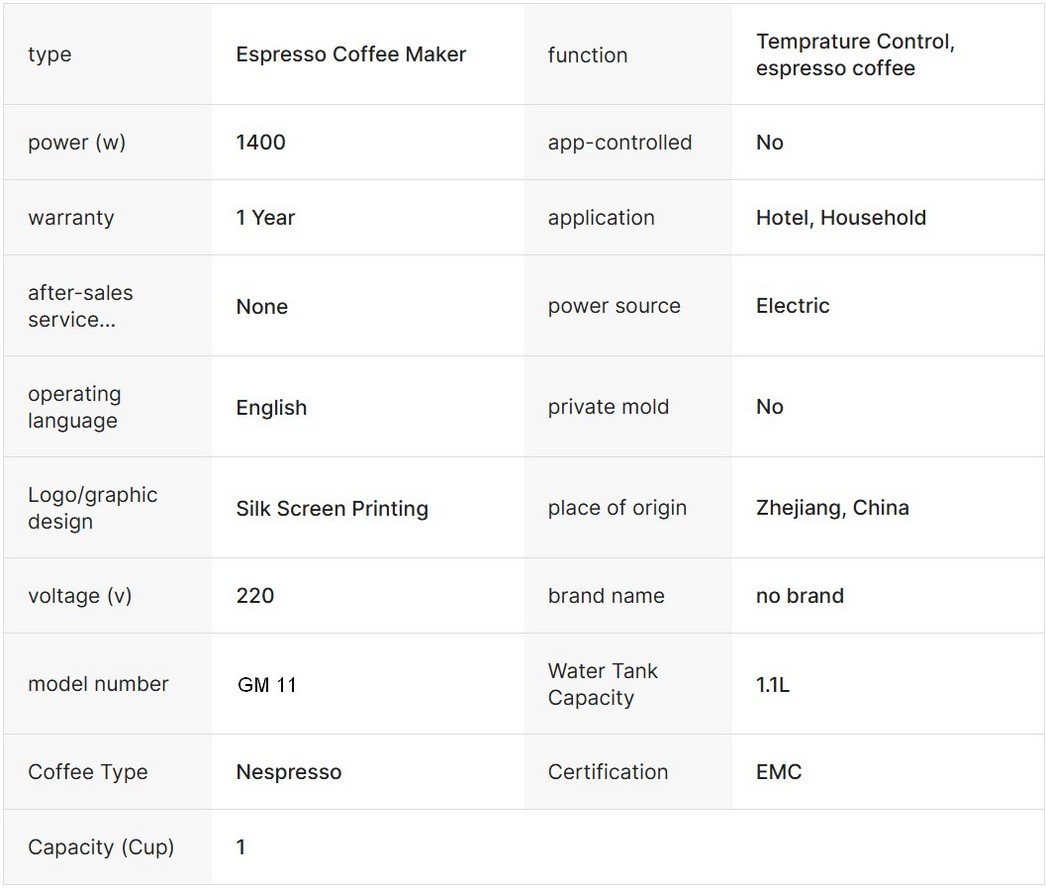The image size is (1046, 888).
Task: Select the "Nespresso" coffee type value
Action: pos(289,772)
